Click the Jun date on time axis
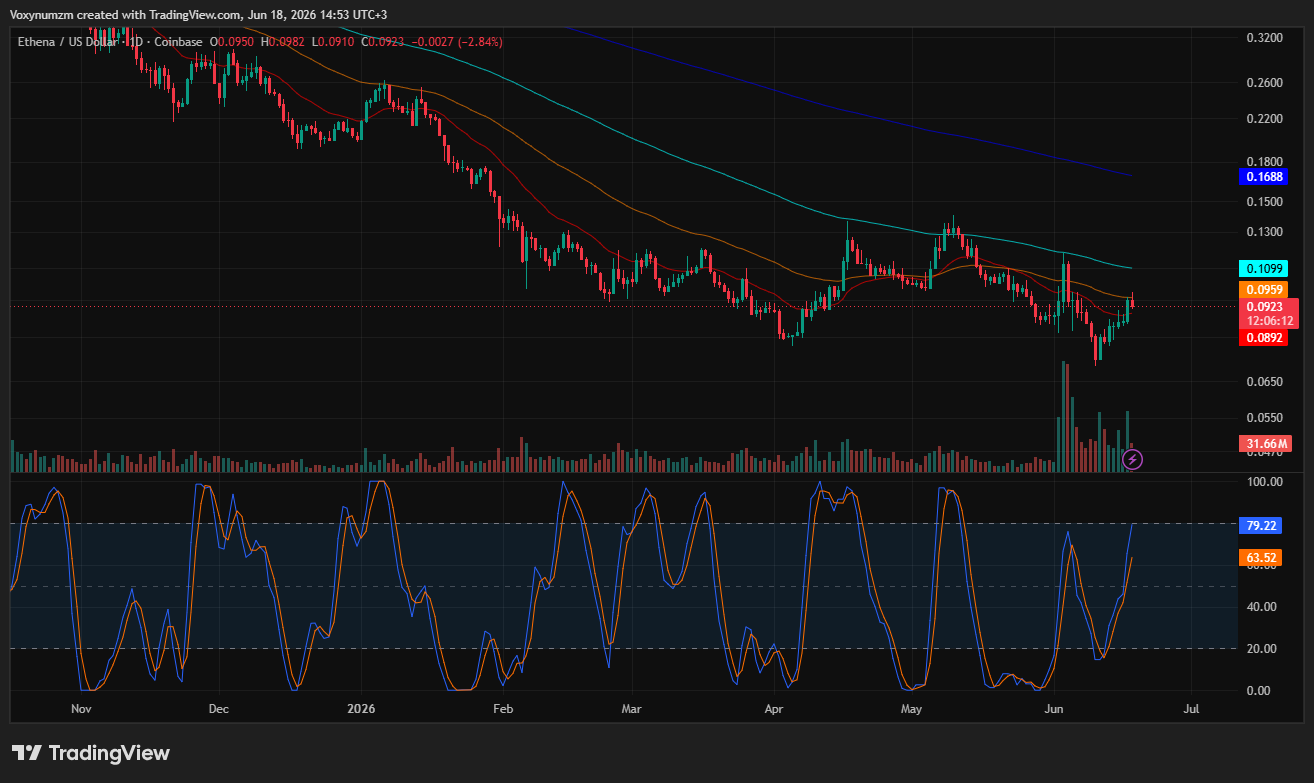1314x783 pixels. [1053, 708]
